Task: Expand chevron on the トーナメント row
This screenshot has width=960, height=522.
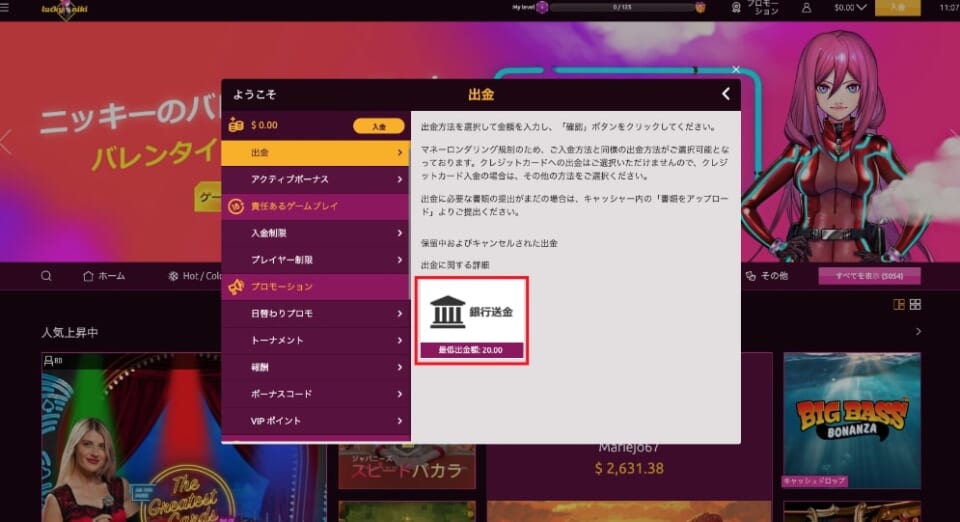Action: pyautogui.click(x=400, y=340)
